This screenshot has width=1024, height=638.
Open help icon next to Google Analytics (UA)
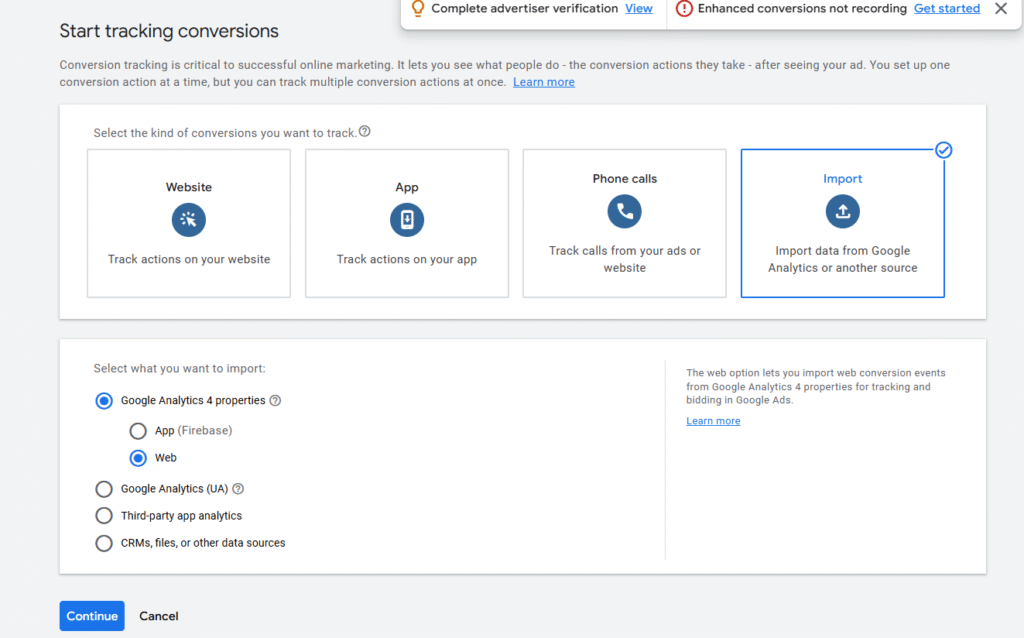point(238,489)
